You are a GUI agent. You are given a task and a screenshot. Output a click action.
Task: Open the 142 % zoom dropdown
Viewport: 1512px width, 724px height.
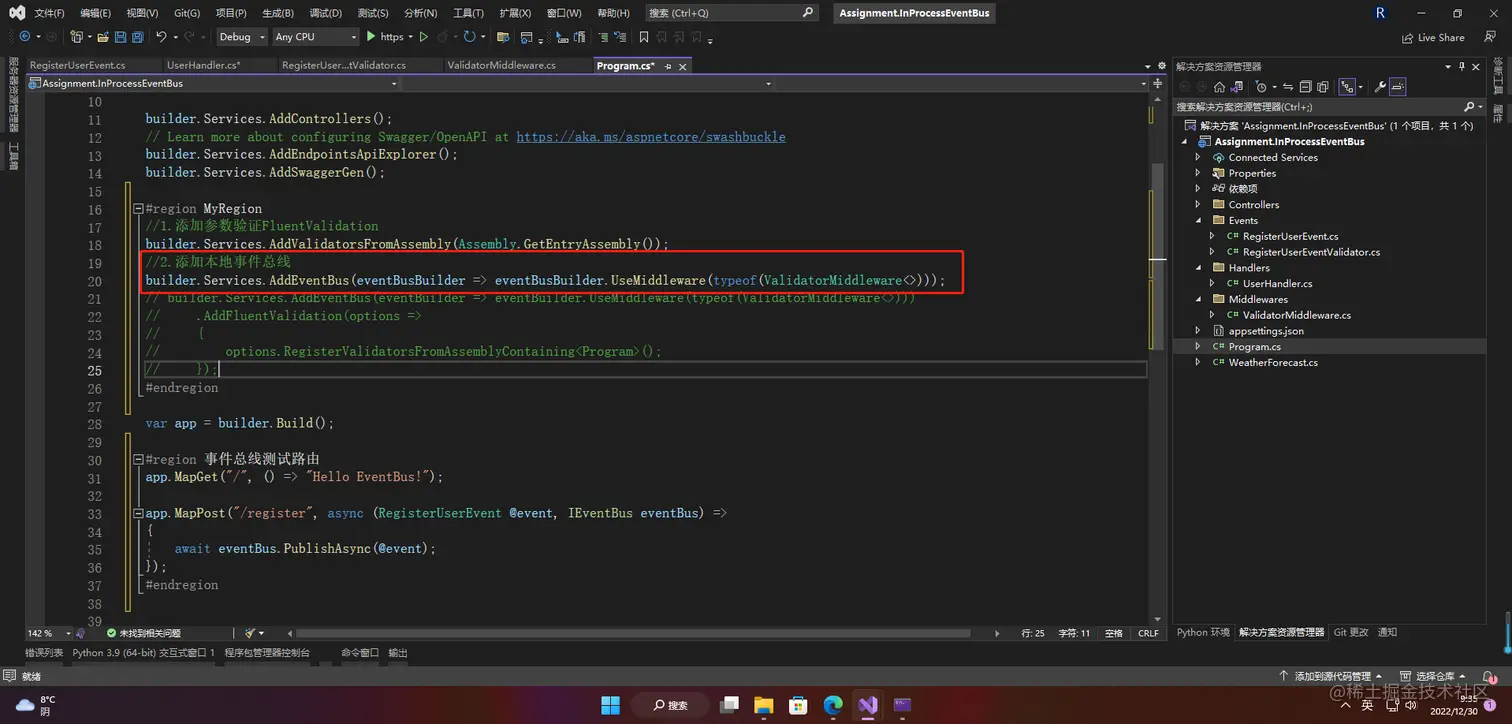point(68,633)
